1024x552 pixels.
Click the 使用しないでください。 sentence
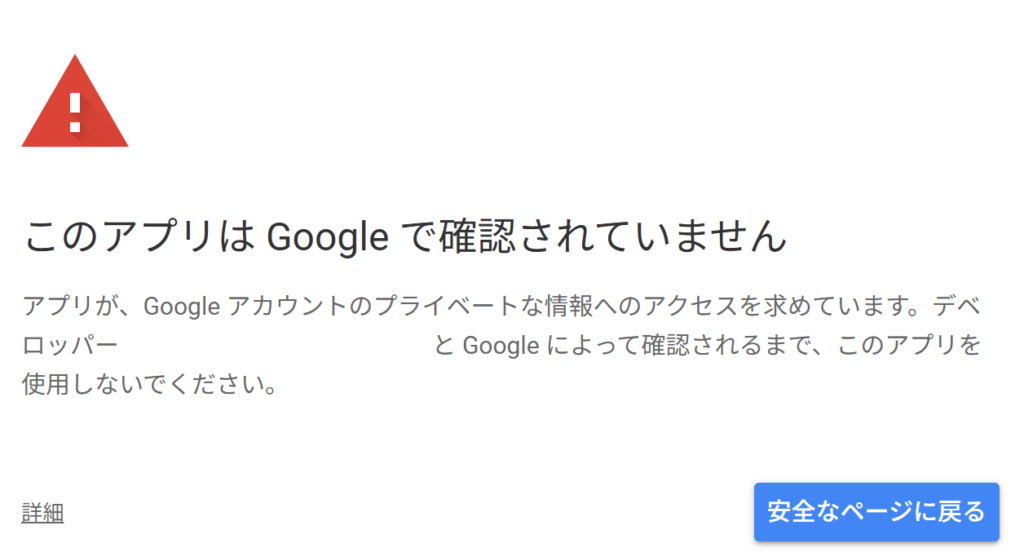pos(150,384)
